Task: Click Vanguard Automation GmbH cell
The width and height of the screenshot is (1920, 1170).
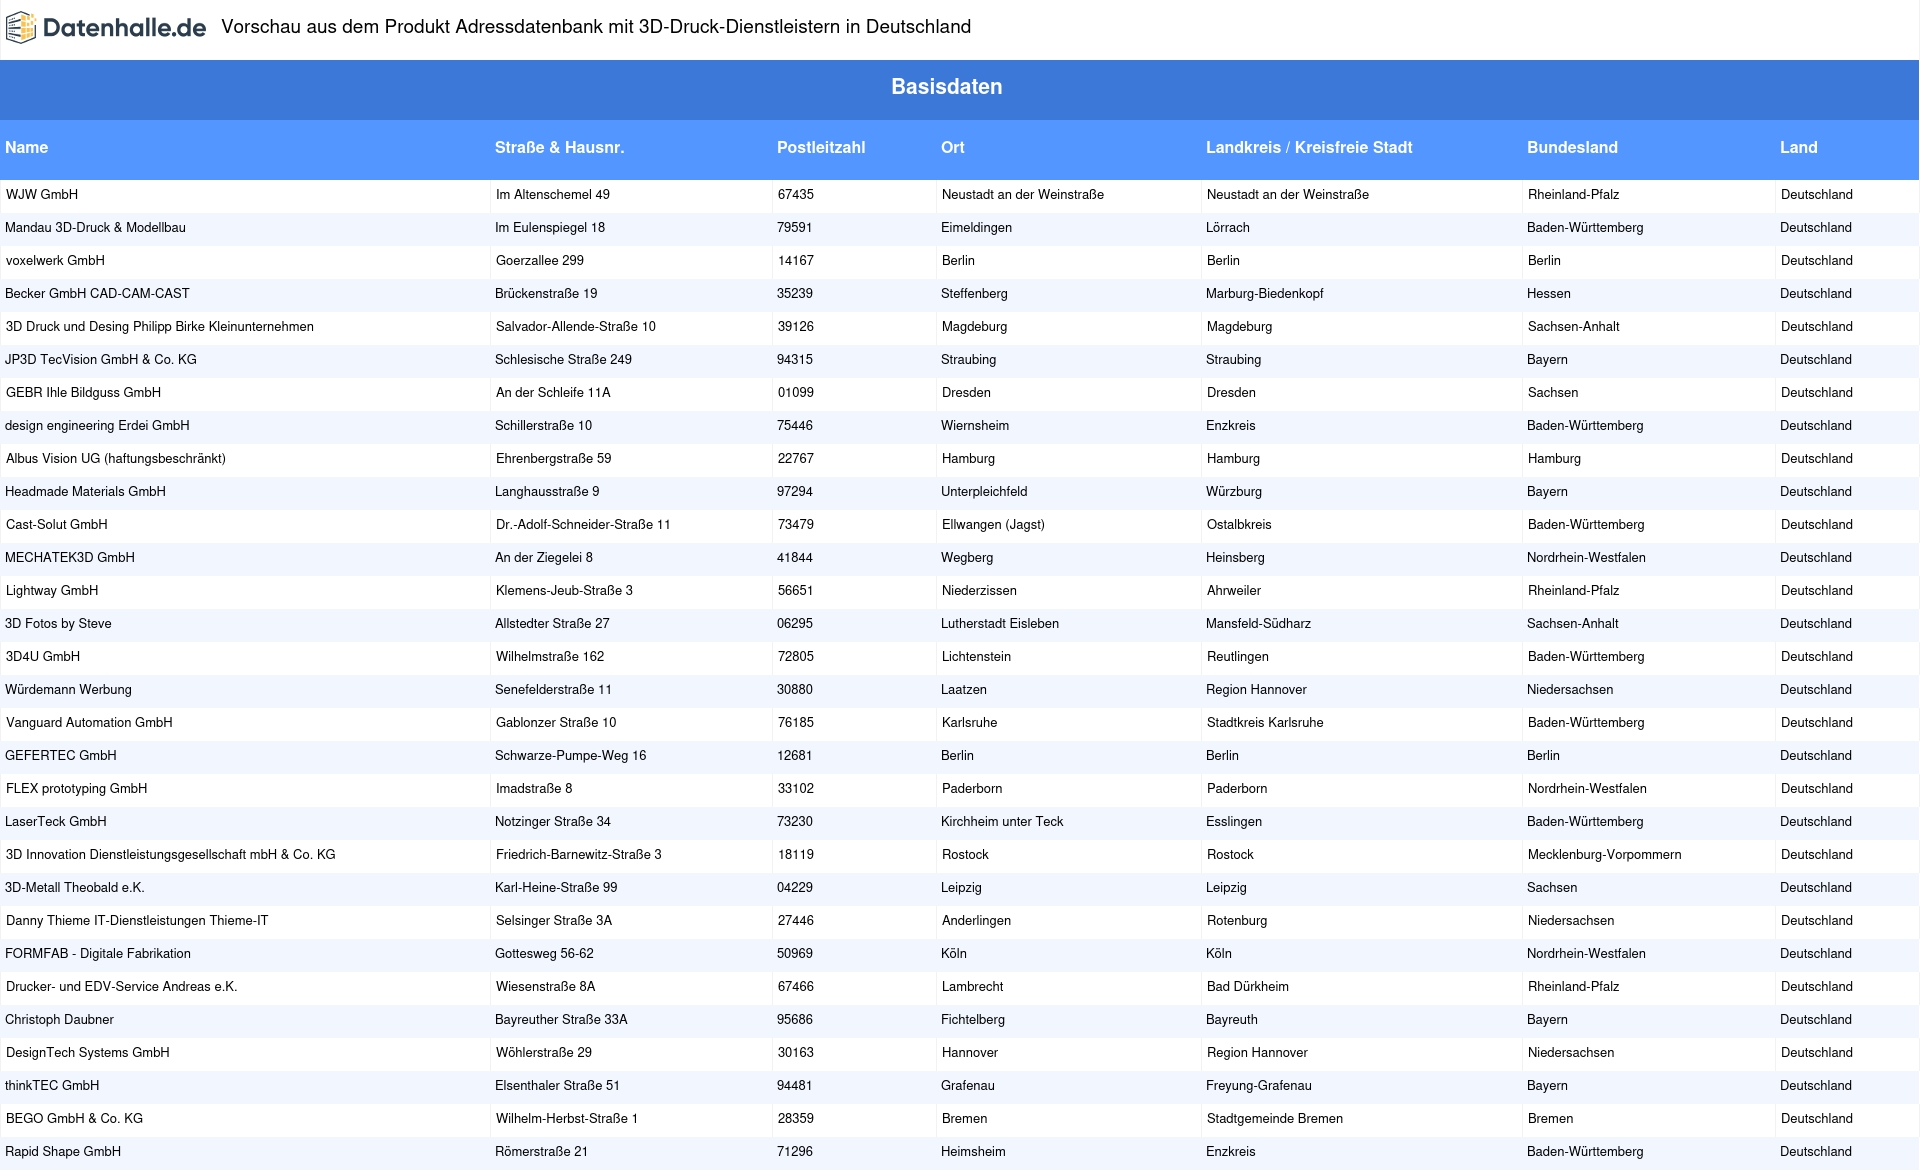Action: 89,722
